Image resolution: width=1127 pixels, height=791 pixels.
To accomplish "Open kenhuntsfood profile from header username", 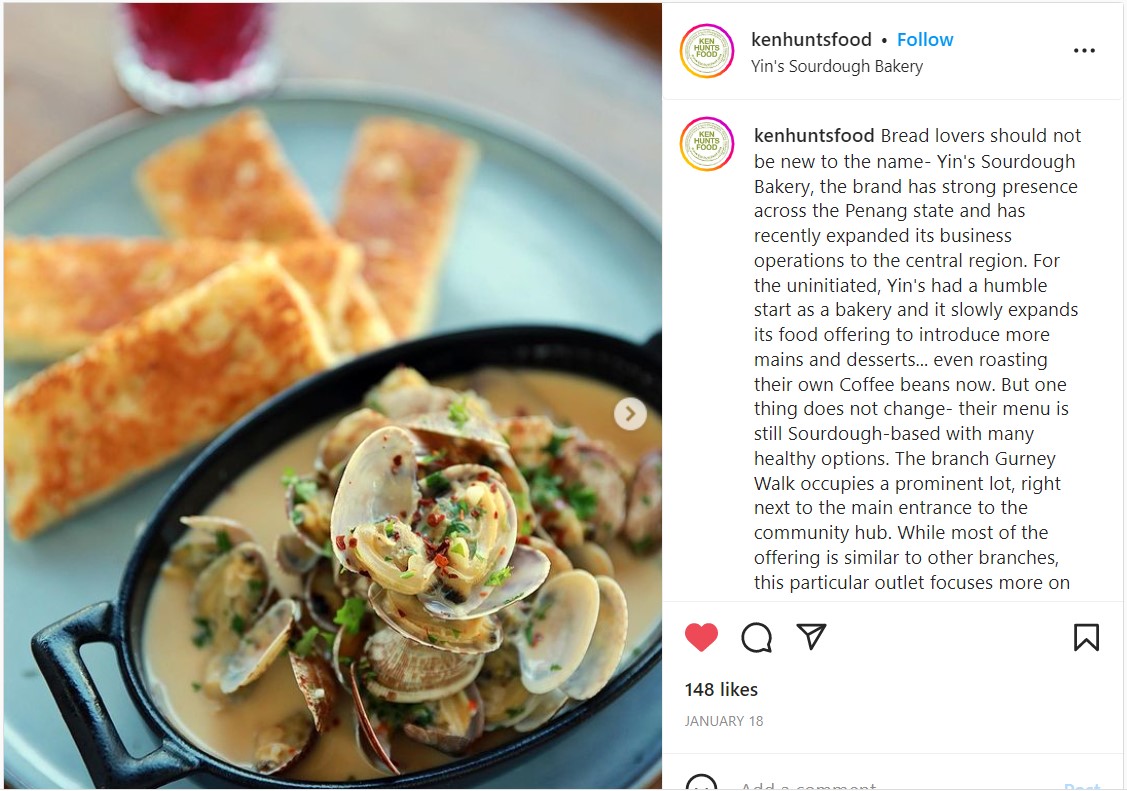I will (x=811, y=40).
